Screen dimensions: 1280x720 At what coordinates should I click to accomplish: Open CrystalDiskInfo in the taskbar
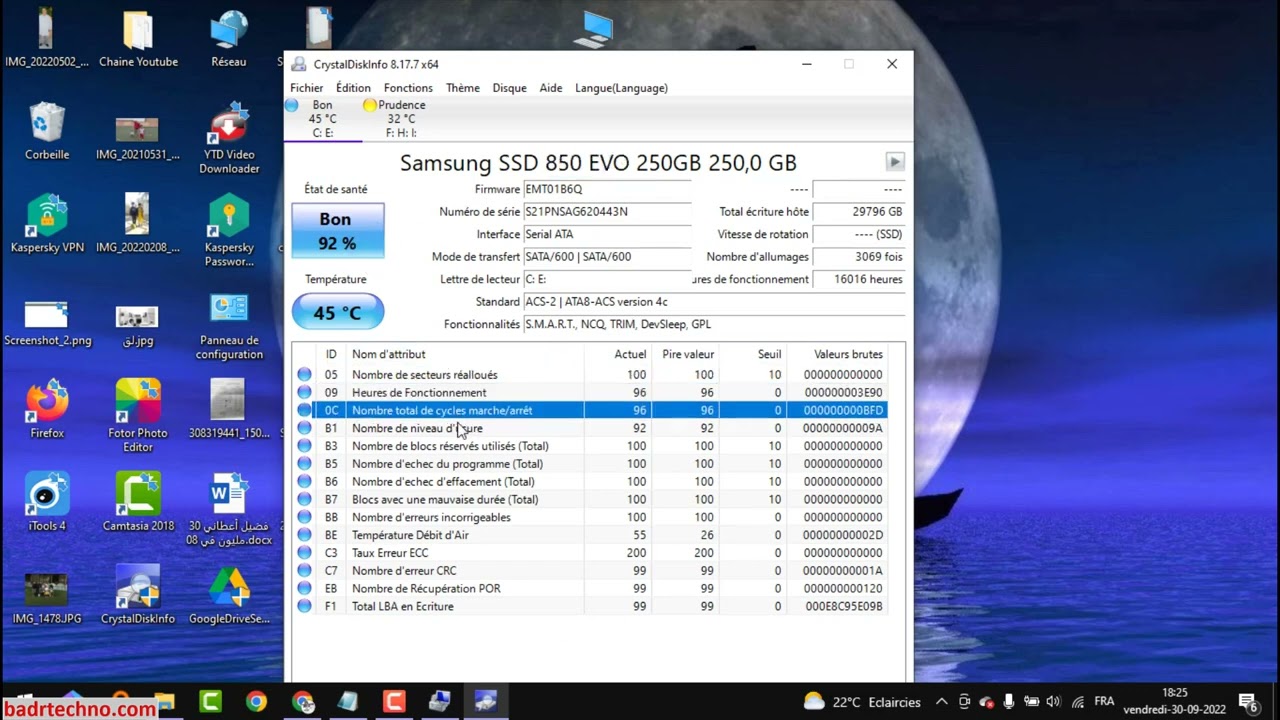tap(486, 701)
